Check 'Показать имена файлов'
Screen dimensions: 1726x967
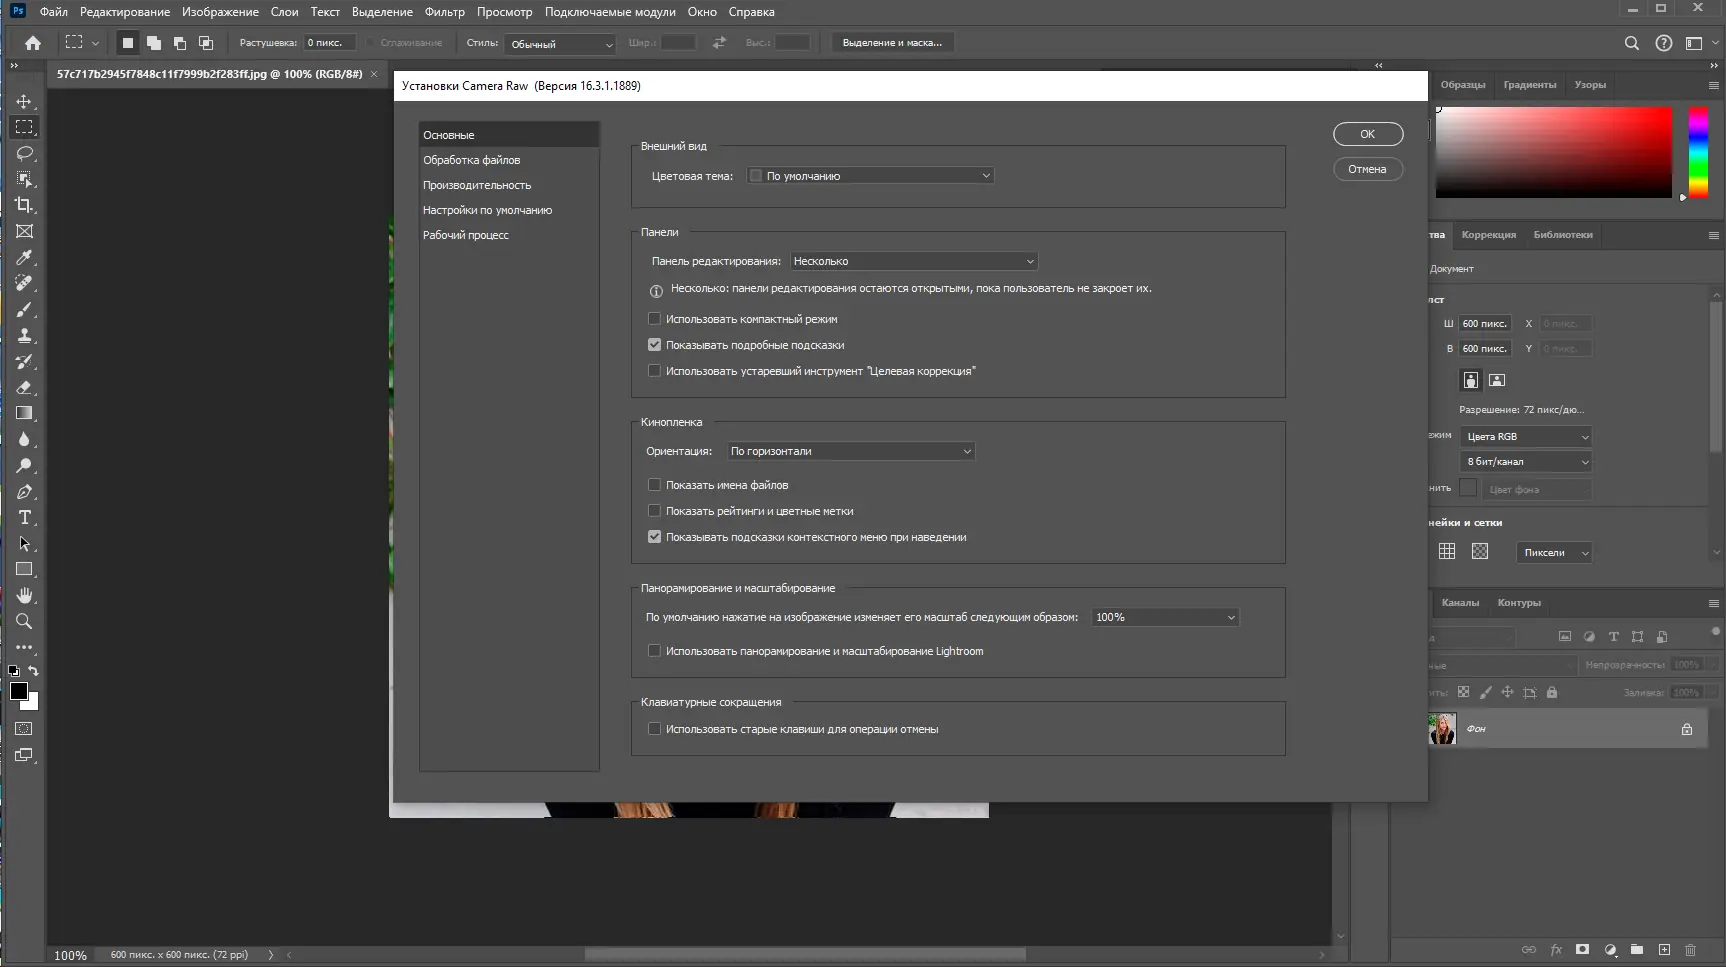[654, 485]
